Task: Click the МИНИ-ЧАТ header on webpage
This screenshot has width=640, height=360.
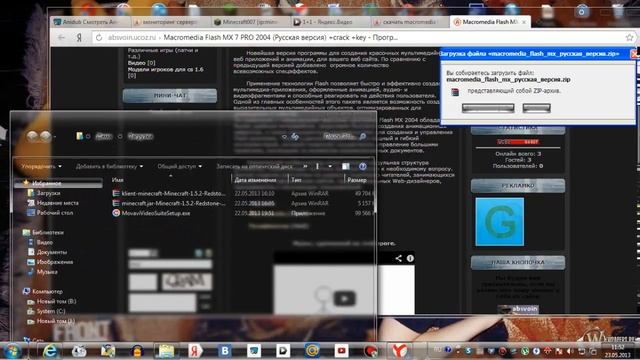Action: (170, 96)
